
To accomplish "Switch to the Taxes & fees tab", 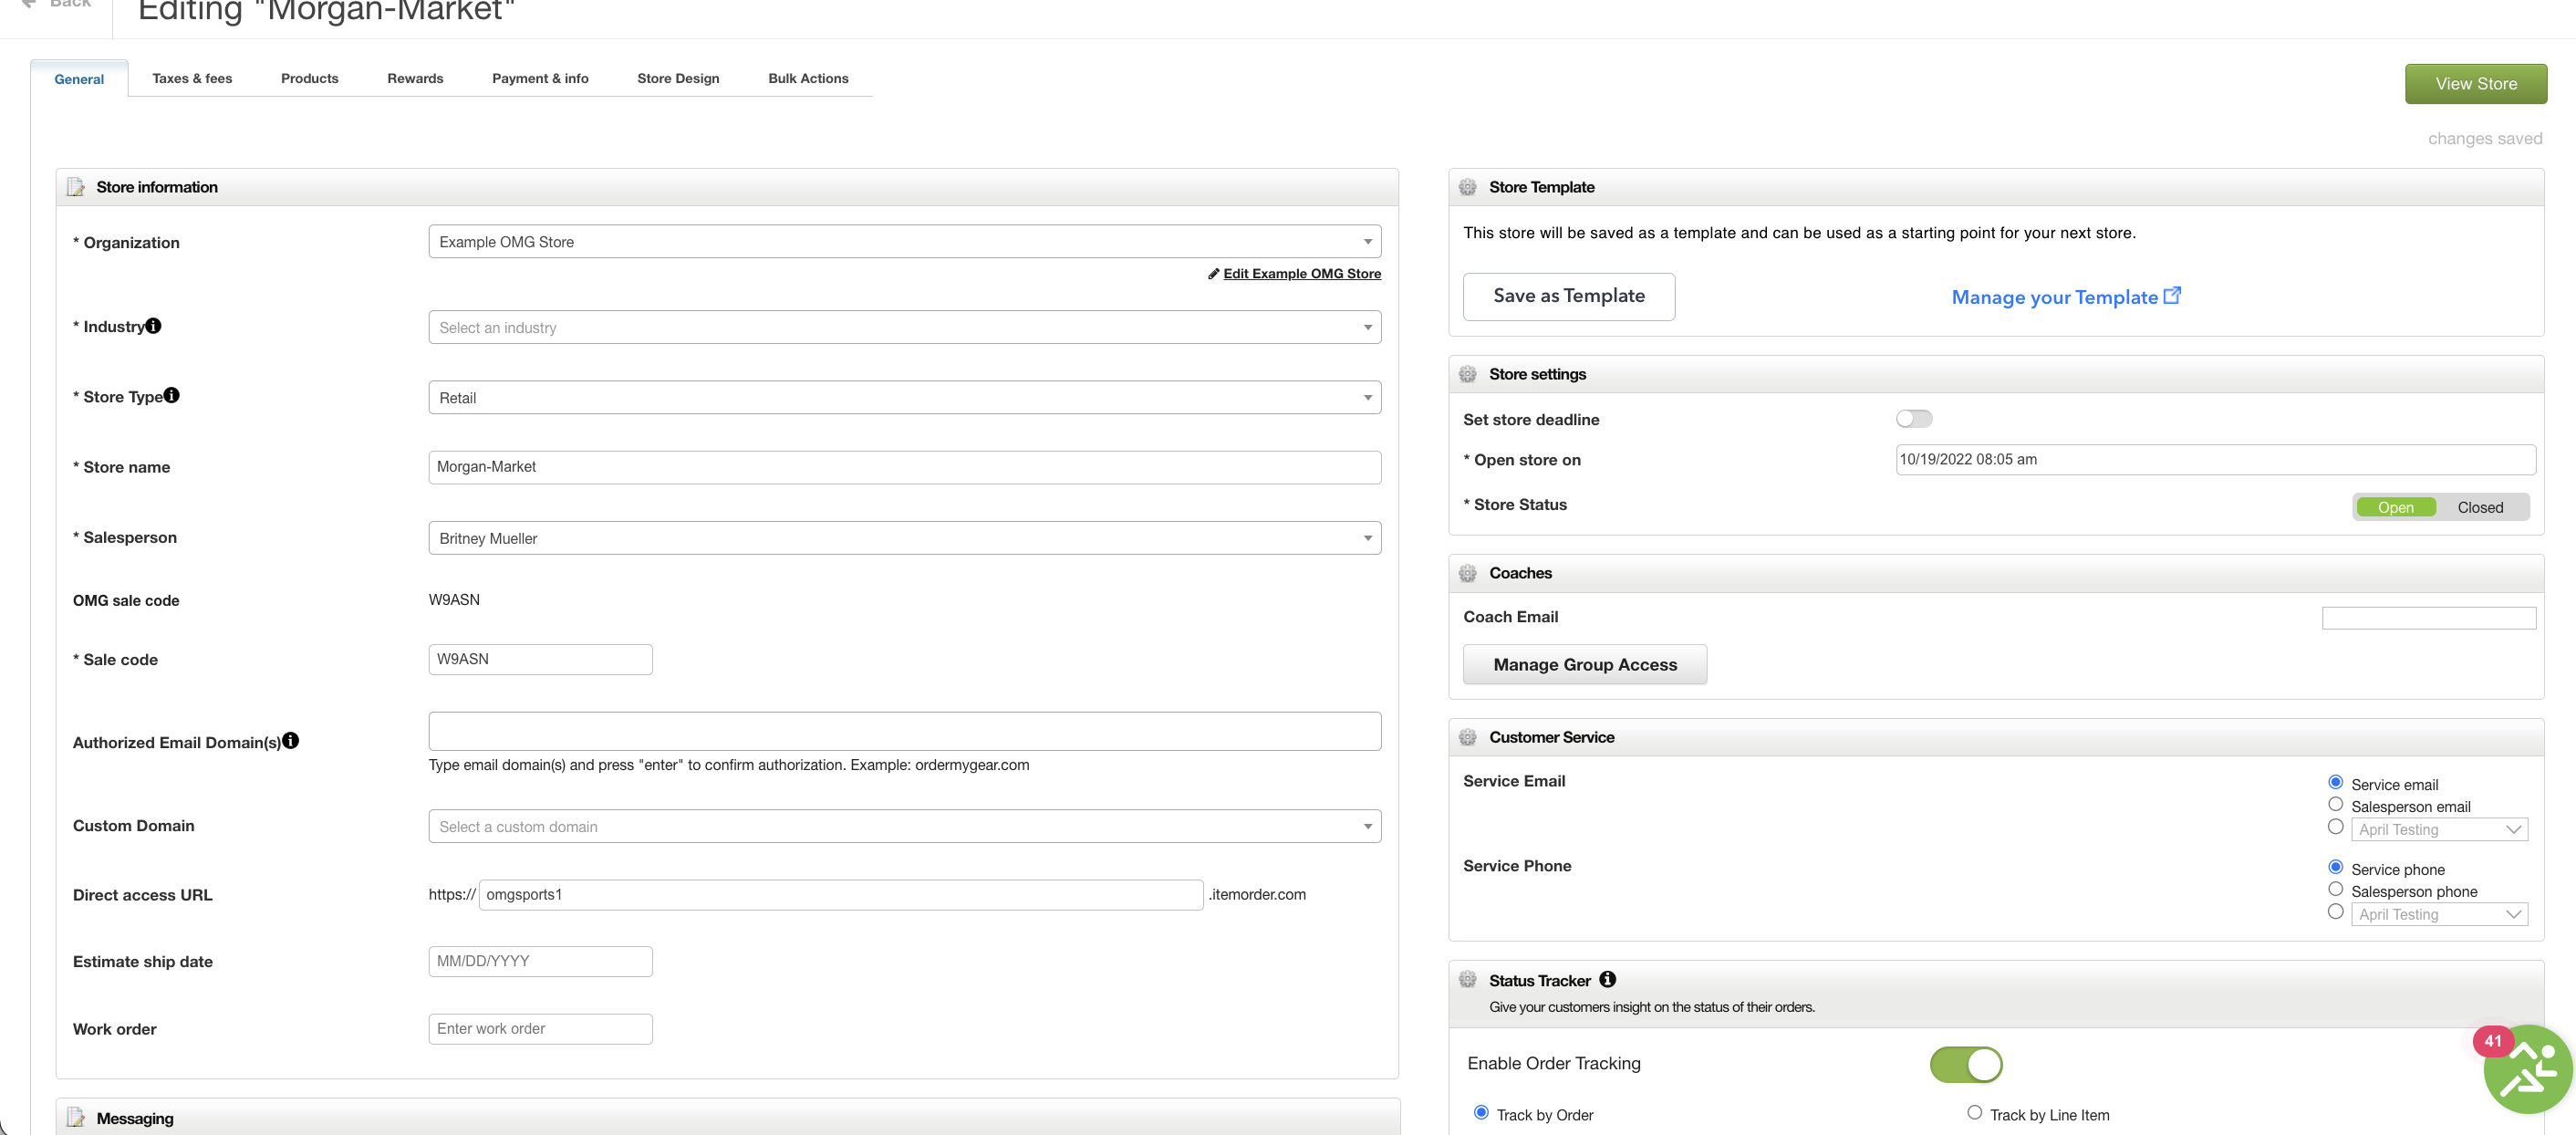I will coord(192,78).
